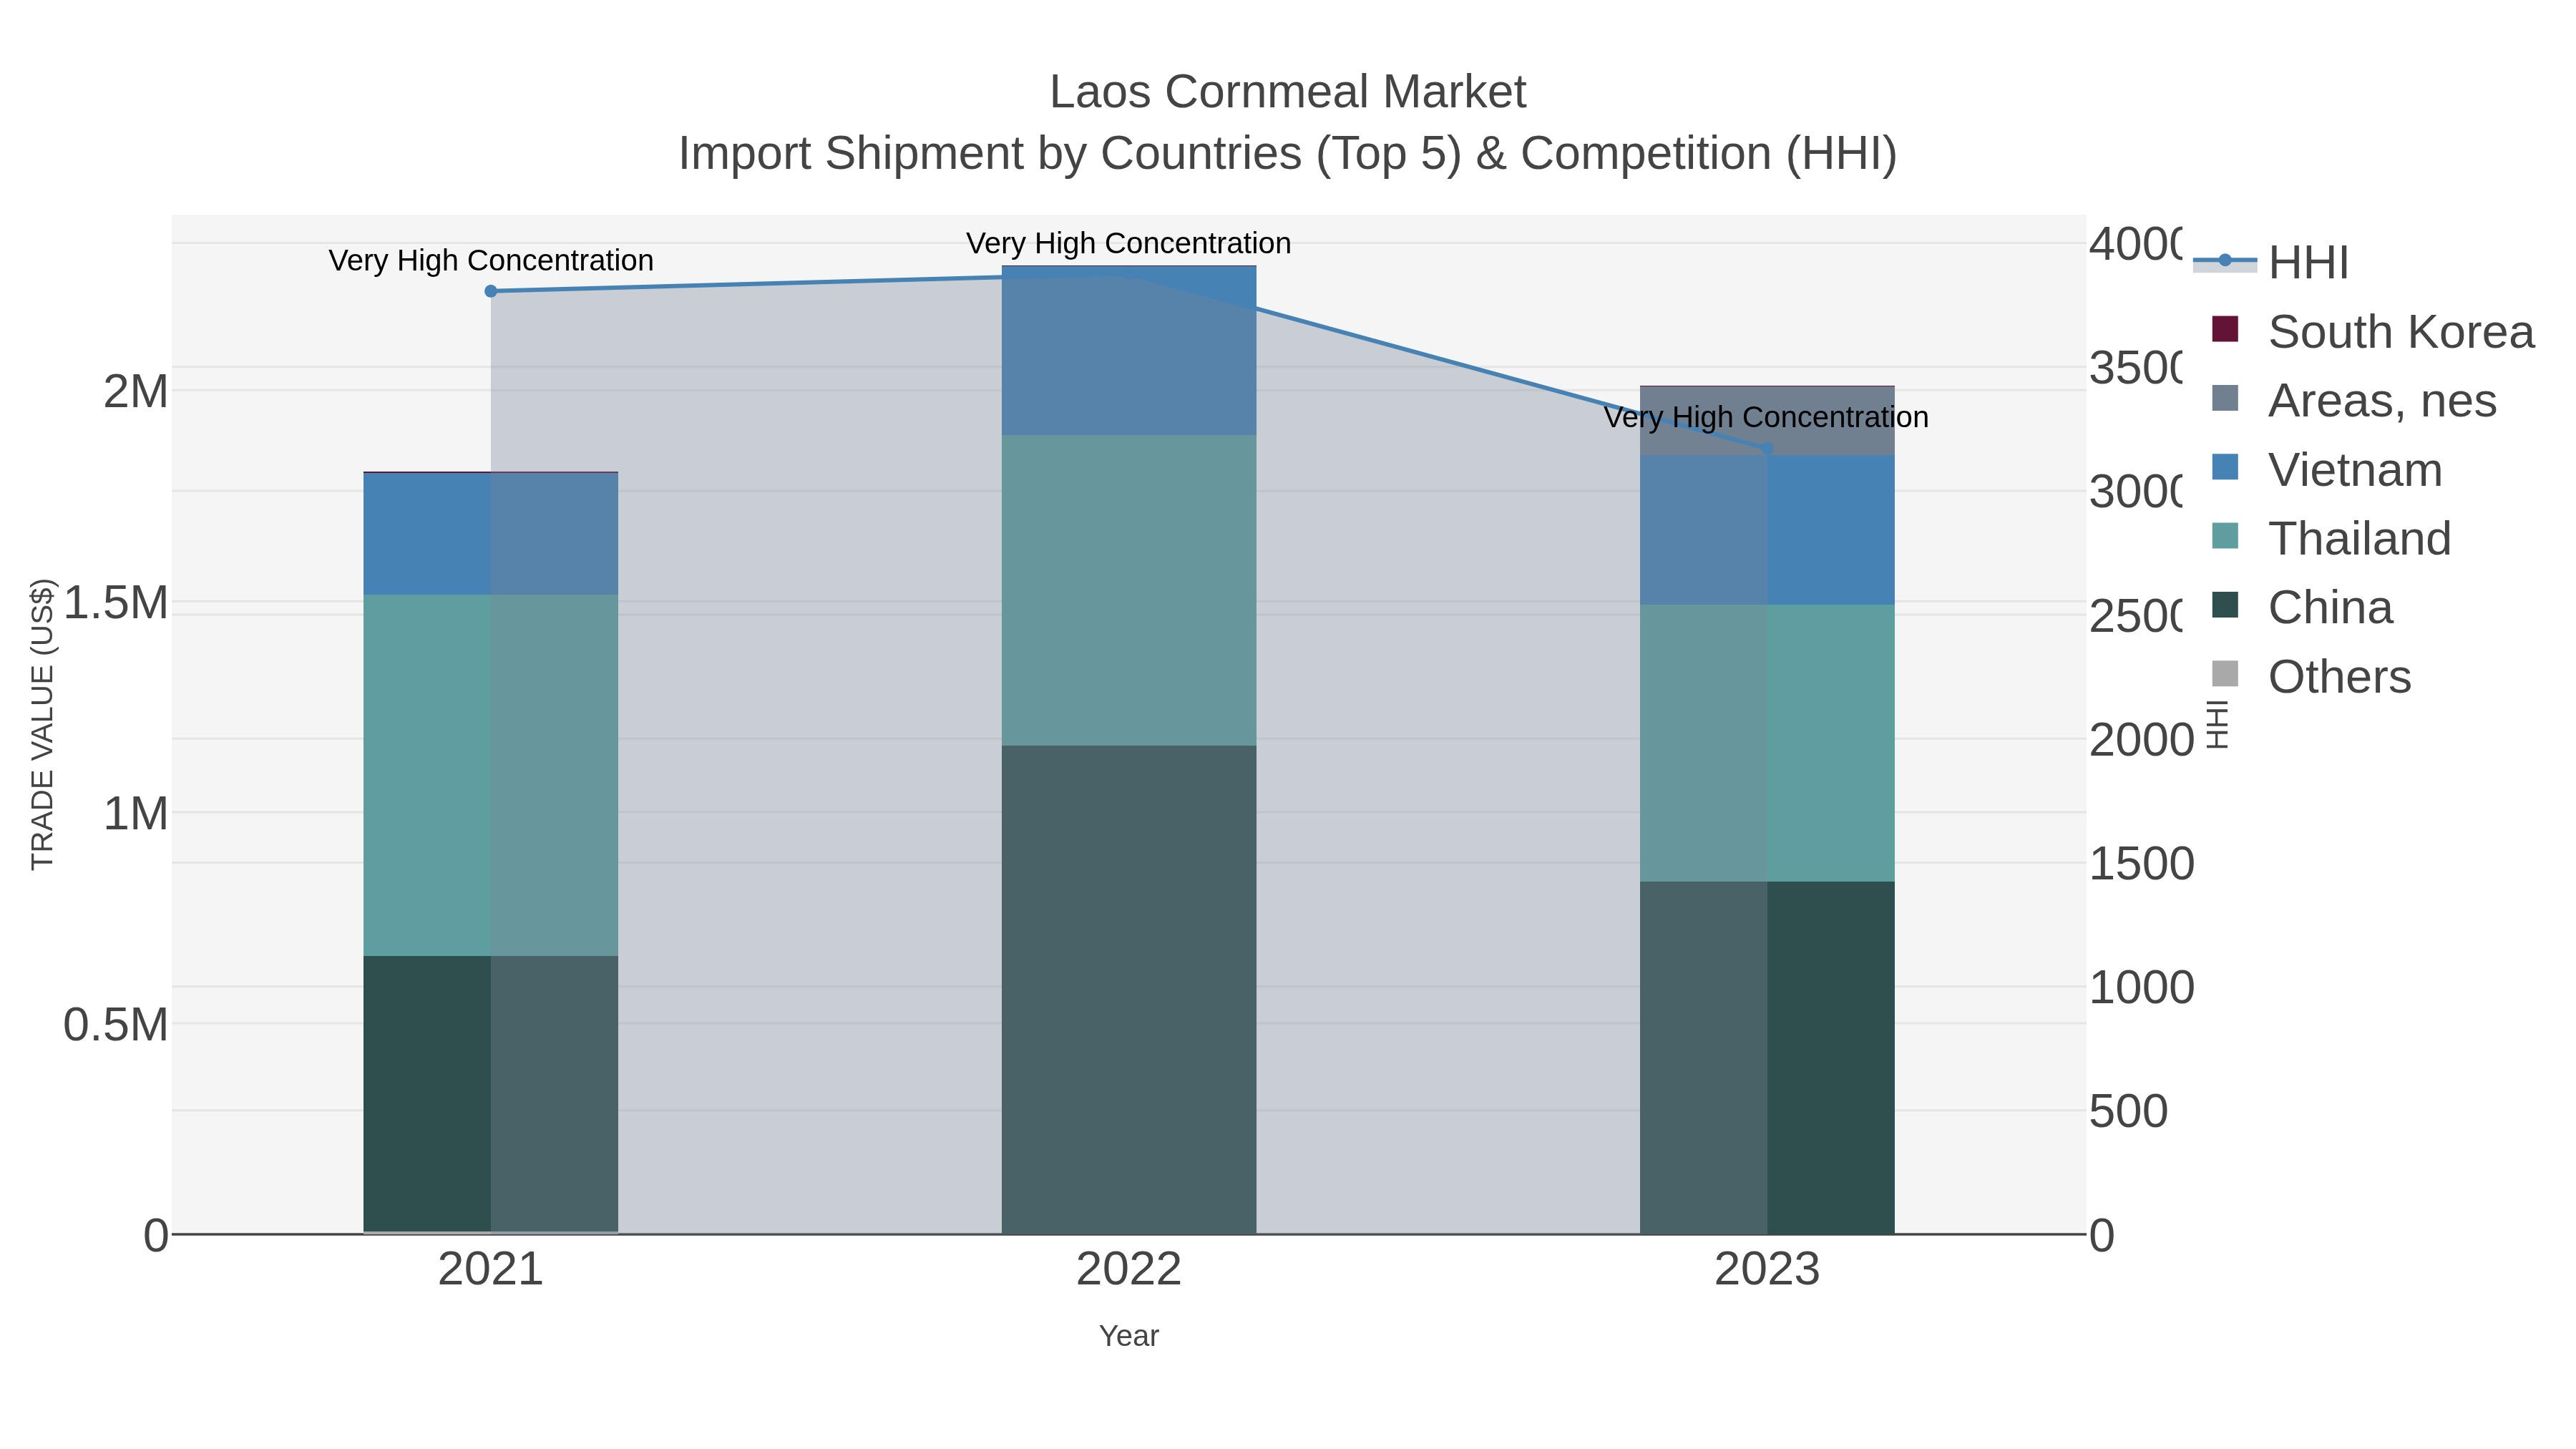Click the 2023 x-axis label
Viewport: 2576px width, 1449px height.
tap(1767, 1270)
